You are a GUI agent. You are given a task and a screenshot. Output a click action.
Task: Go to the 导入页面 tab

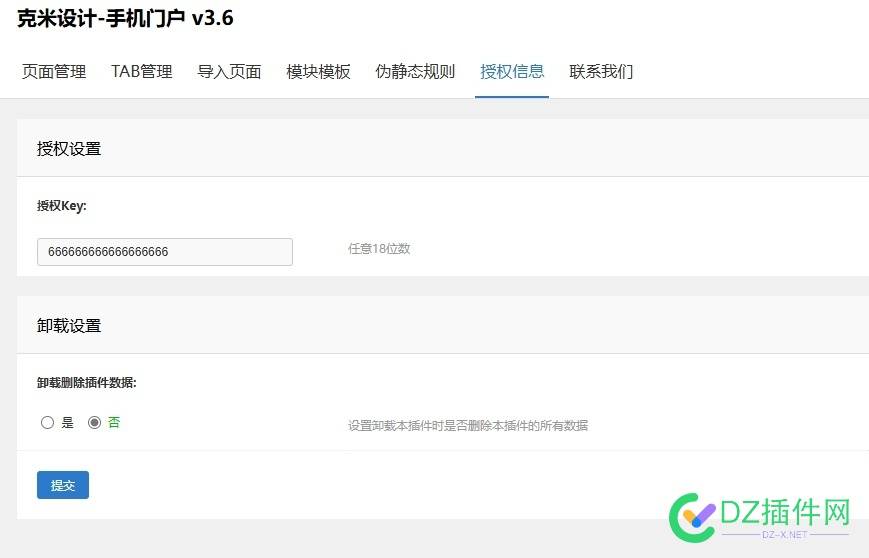[x=229, y=71]
